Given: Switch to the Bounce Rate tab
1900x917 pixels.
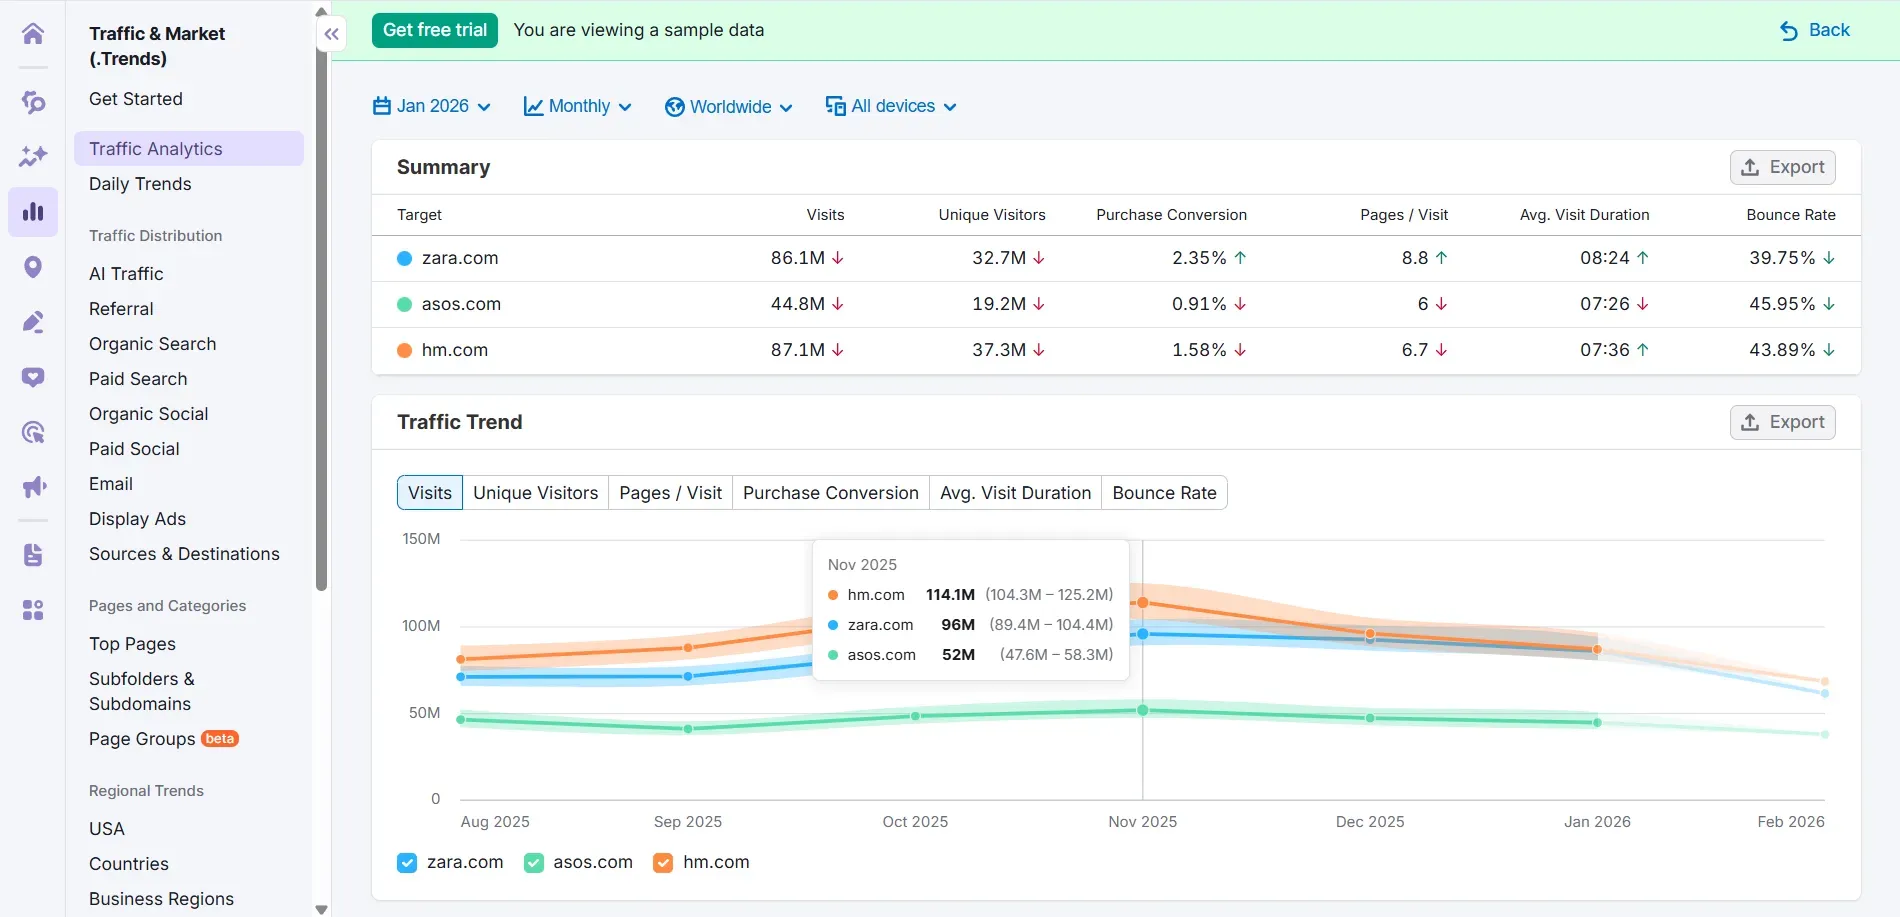Looking at the screenshot, I should coord(1164,492).
